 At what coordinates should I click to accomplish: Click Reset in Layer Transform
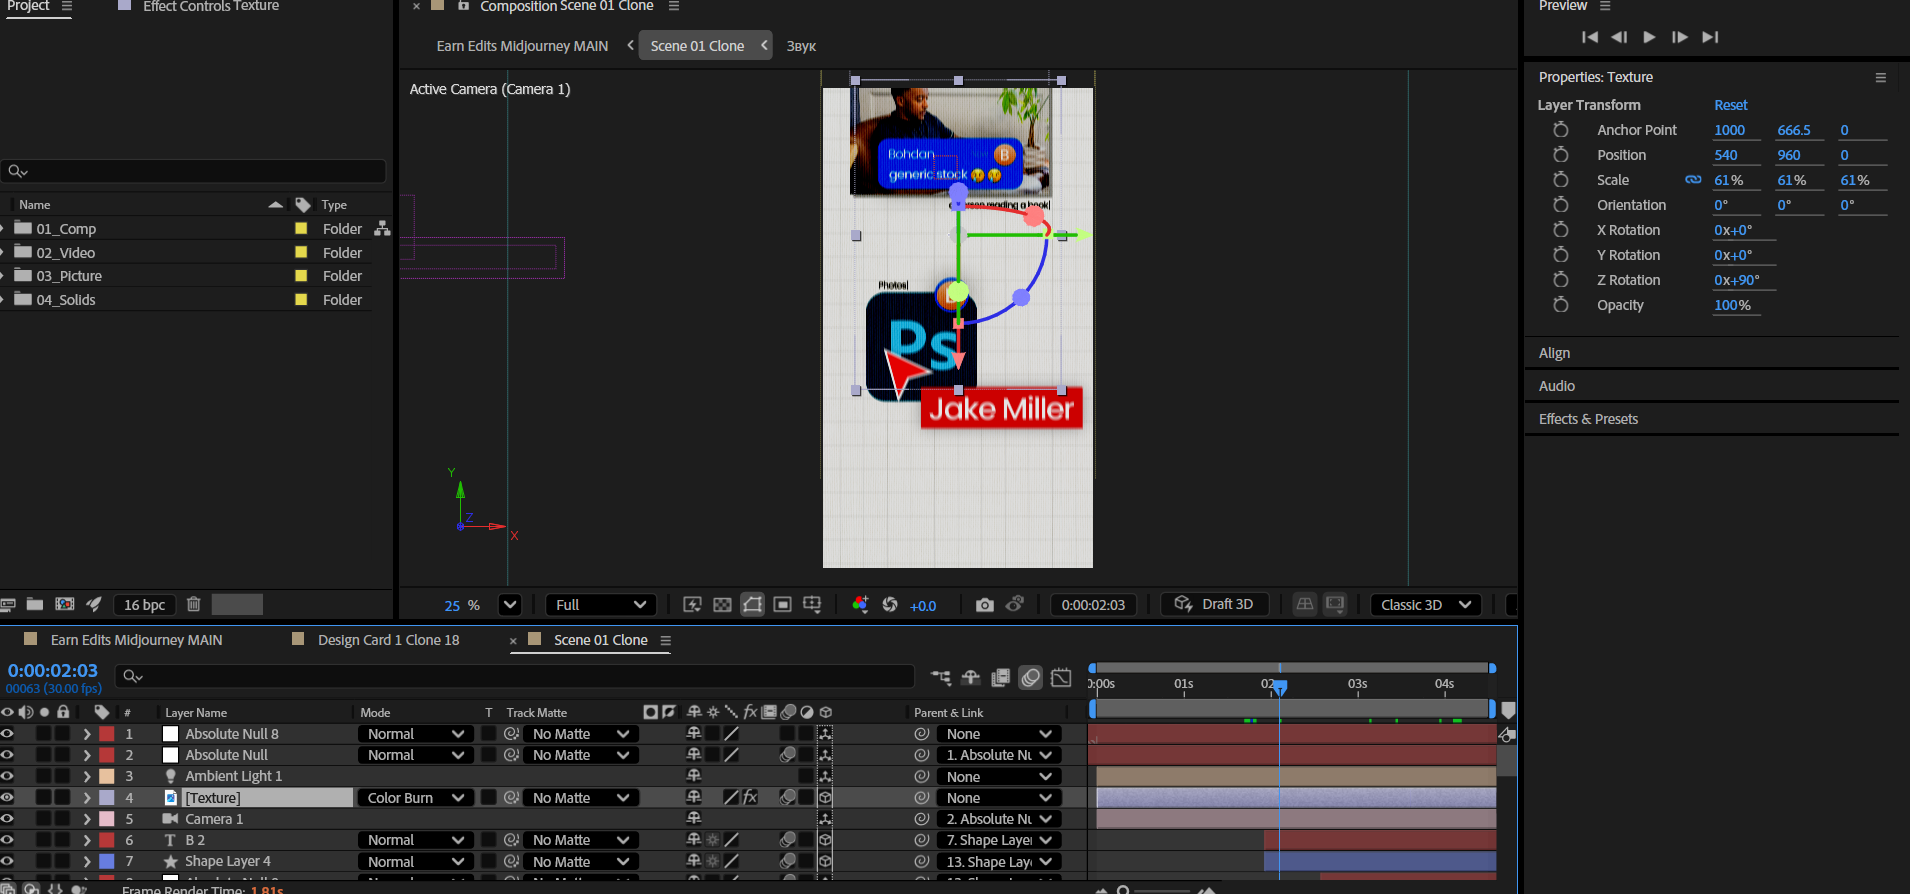1730,105
